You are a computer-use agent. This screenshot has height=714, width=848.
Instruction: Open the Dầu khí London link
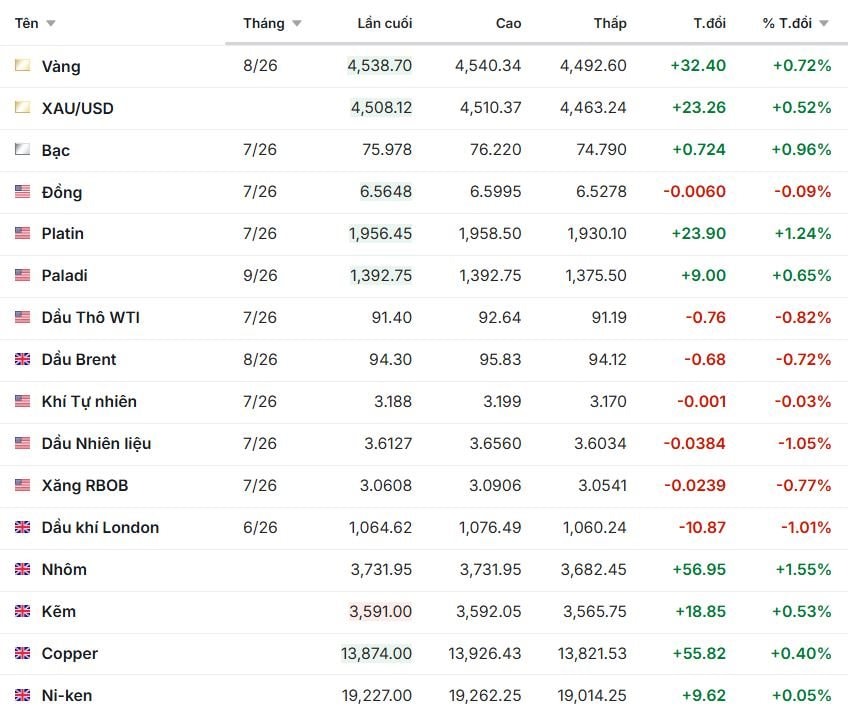[x=100, y=527]
